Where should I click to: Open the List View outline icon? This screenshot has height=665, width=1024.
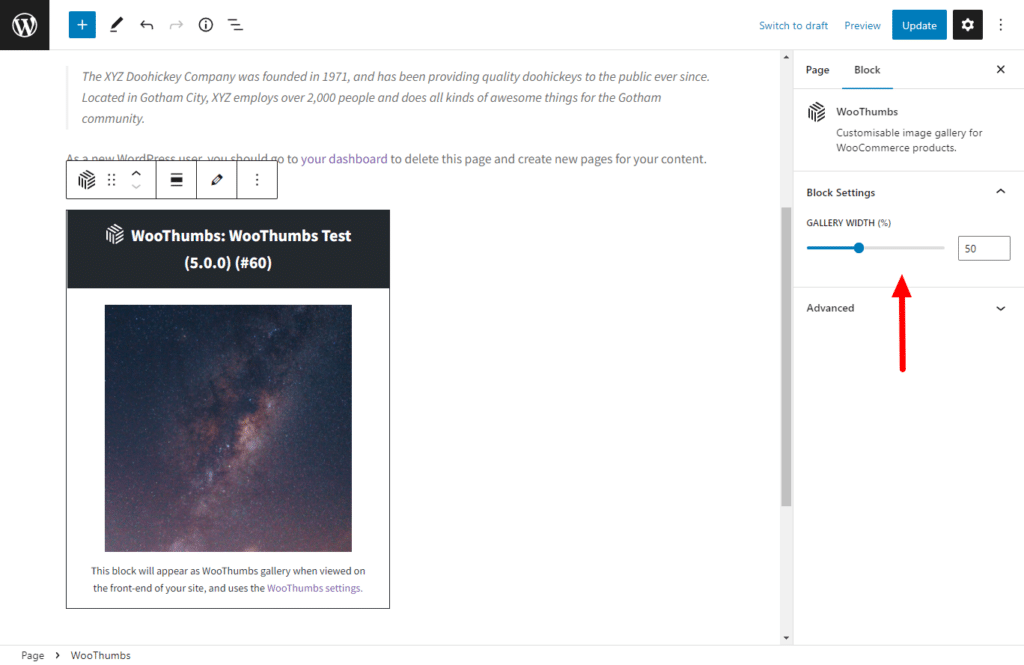235,24
